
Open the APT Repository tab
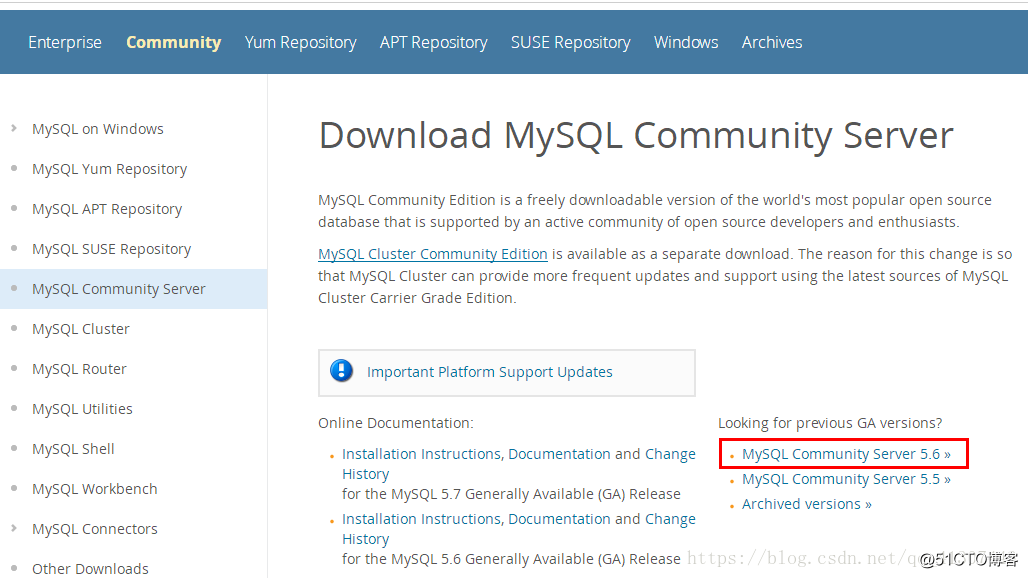tap(434, 43)
